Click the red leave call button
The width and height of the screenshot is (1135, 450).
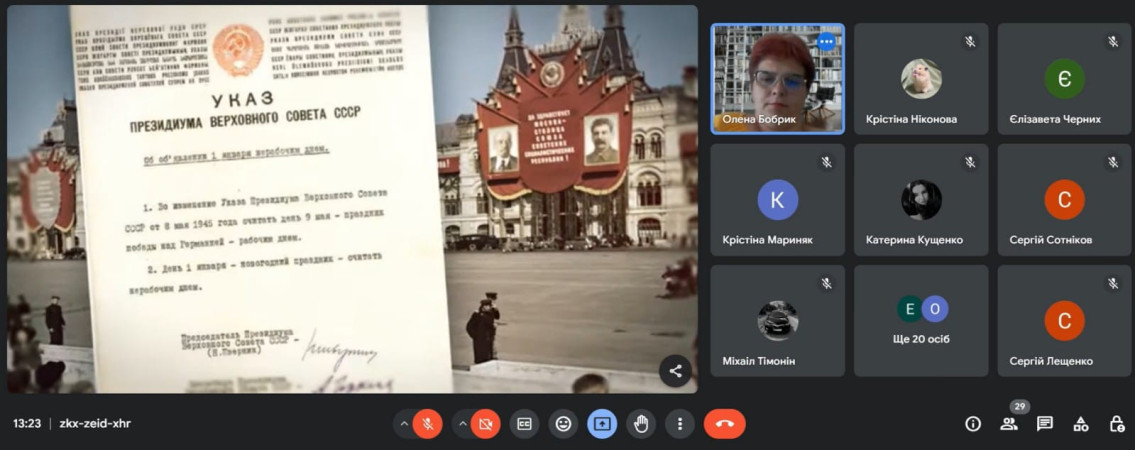click(724, 424)
